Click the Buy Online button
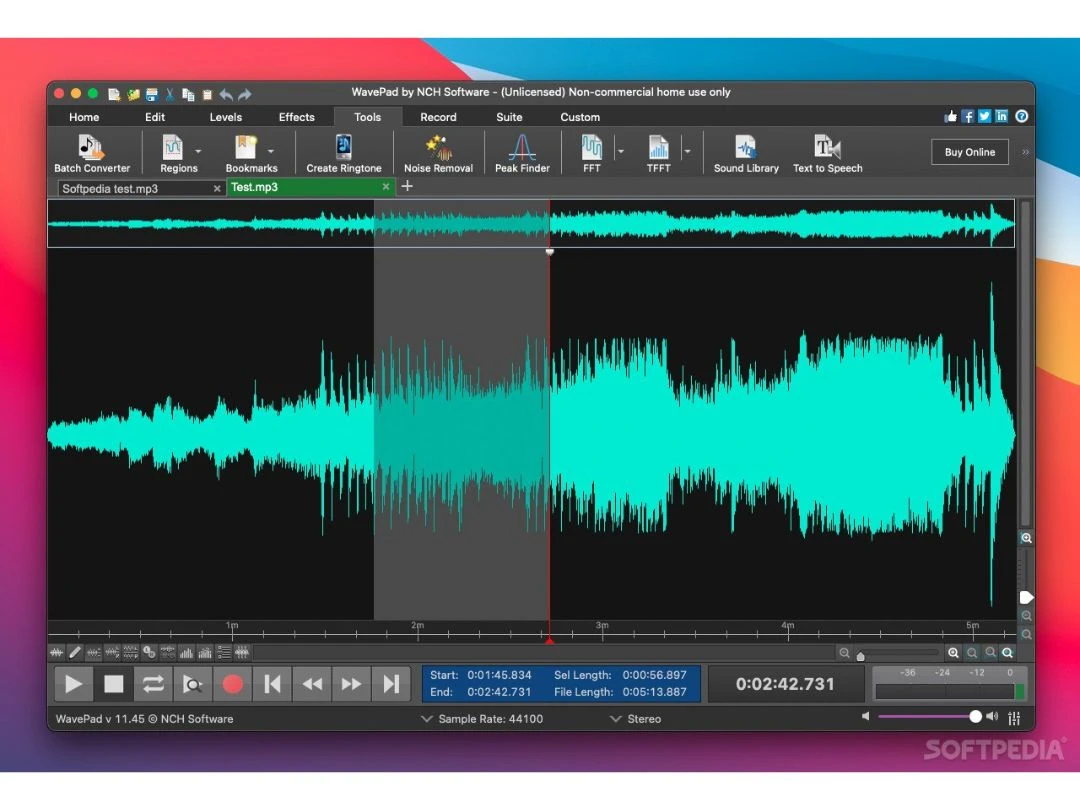1080x810 pixels. [970, 152]
